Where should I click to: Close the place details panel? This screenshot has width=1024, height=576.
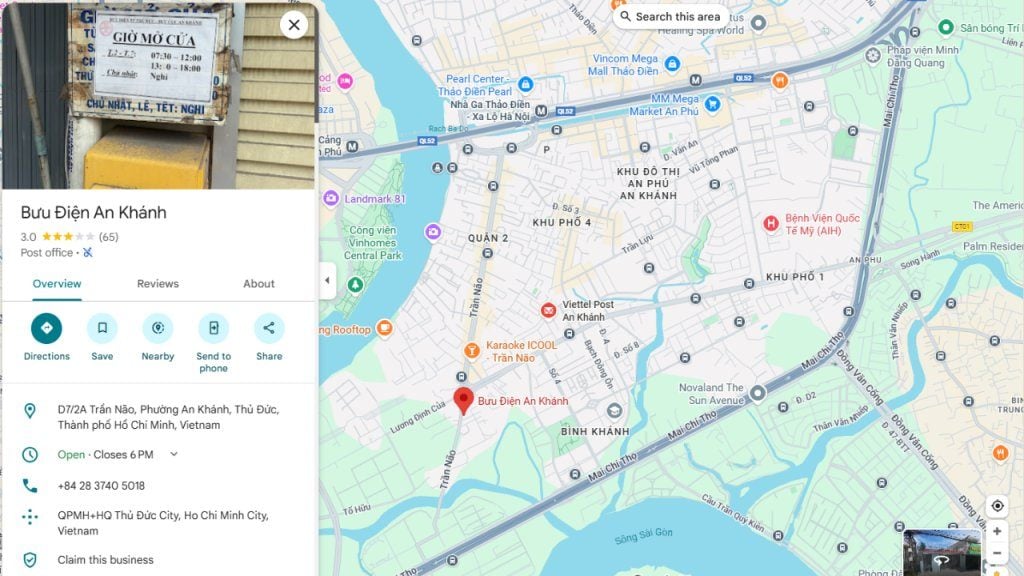294,25
